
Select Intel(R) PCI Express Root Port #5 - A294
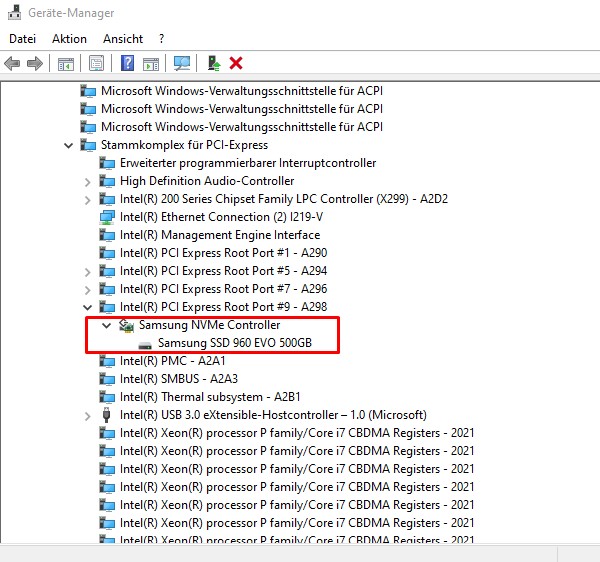223,271
